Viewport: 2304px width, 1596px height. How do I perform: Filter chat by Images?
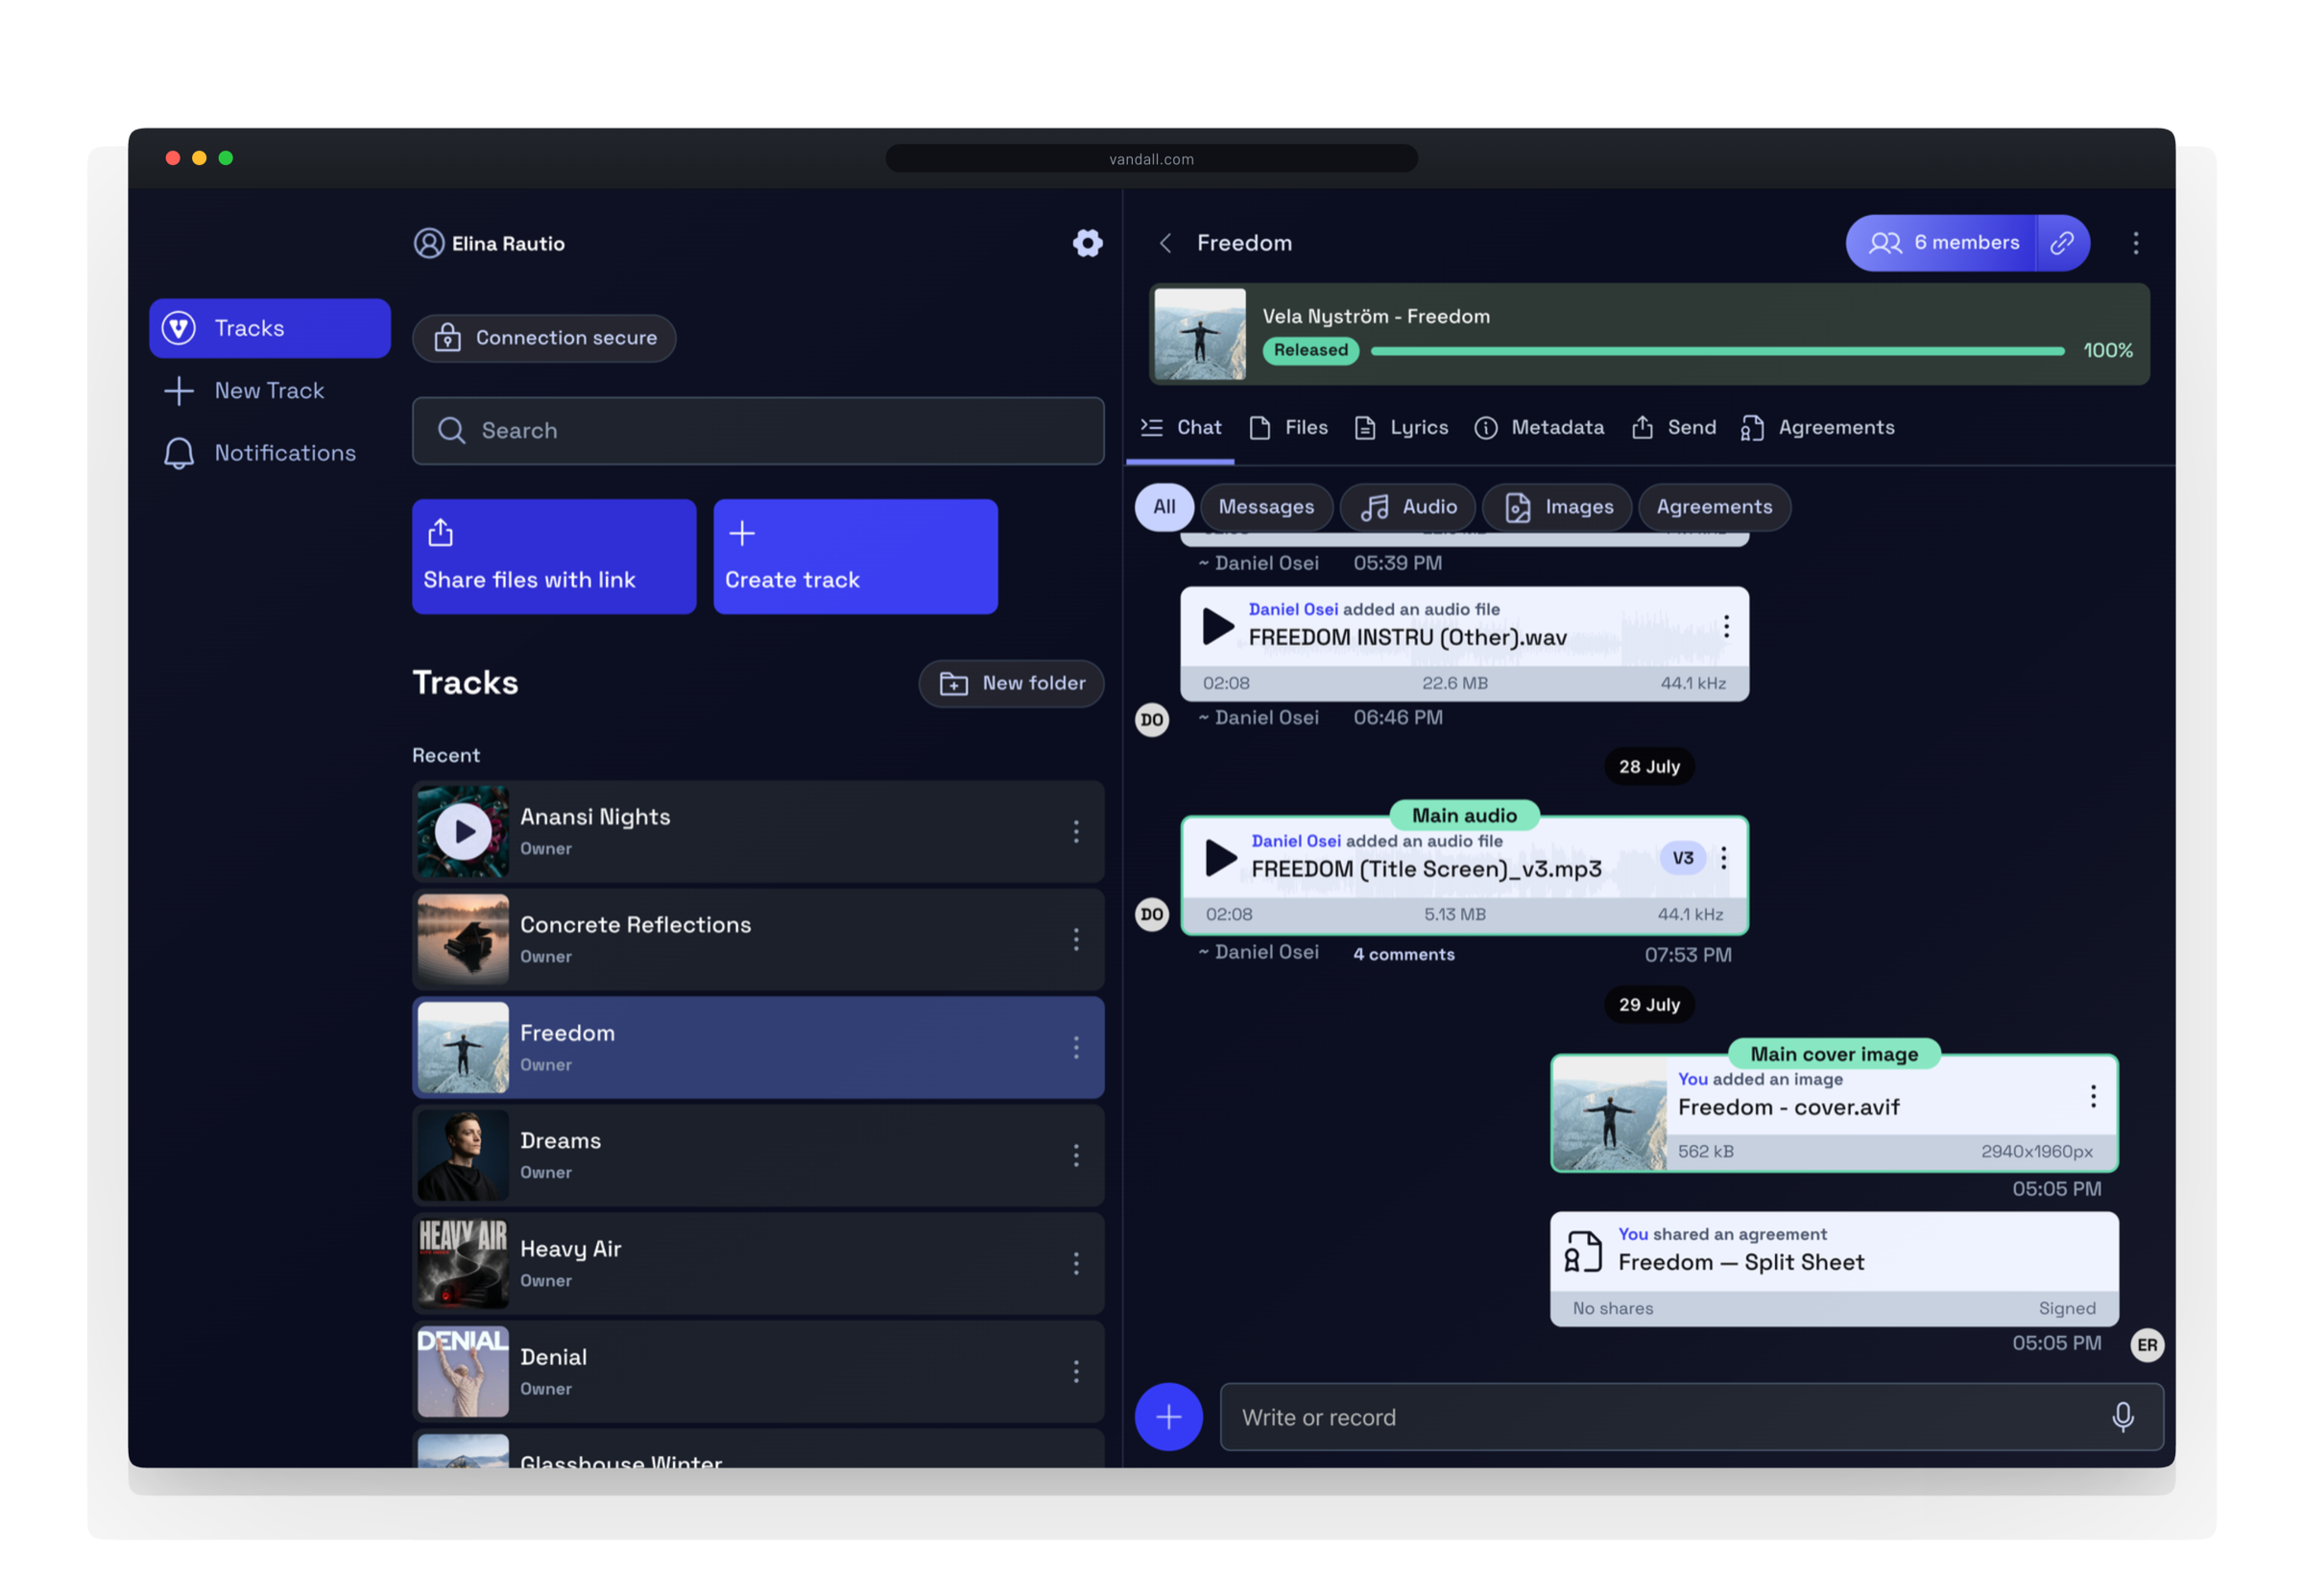(x=1557, y=507)
